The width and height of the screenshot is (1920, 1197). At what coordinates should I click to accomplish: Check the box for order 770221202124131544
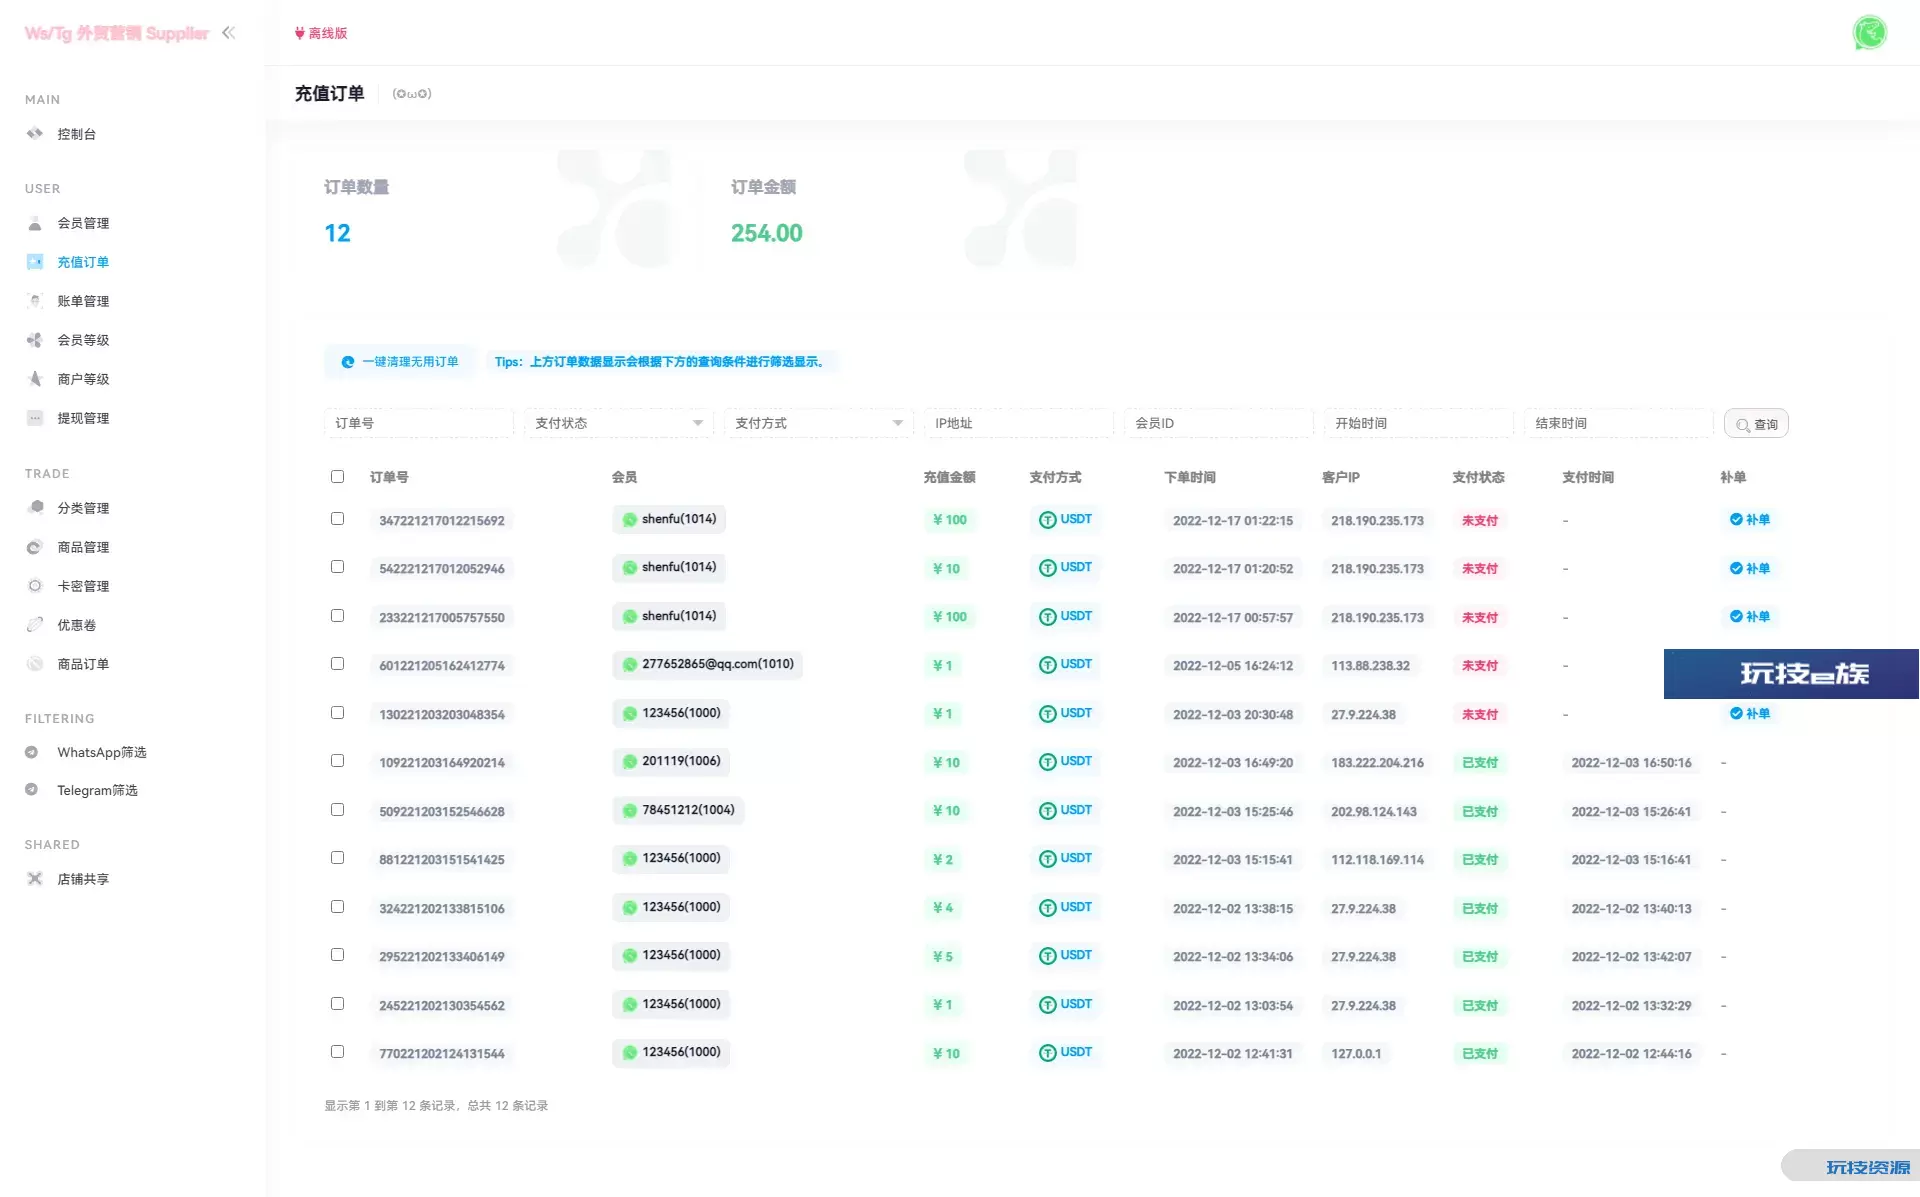pyautogui.click(x=337, y=1052)
